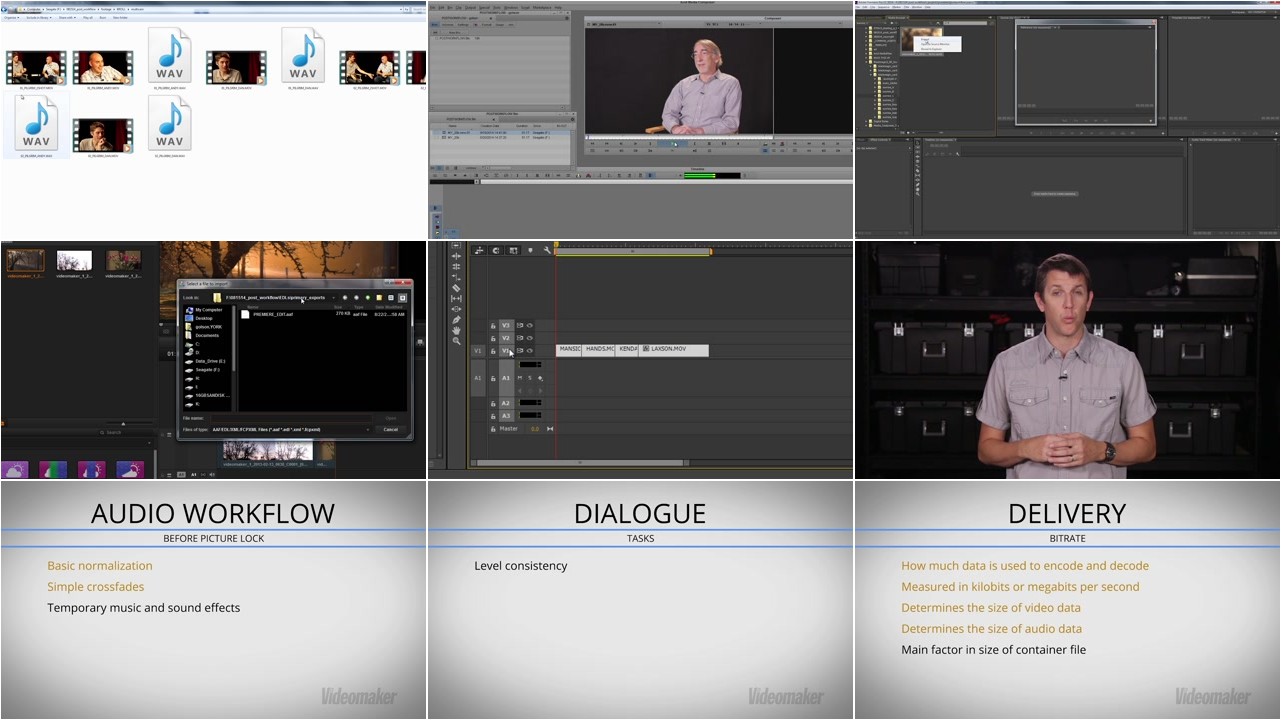The image size is (1281, 720).
Task: Click the timeline horizontal zoom scrollbar
Action: point(580,463)
